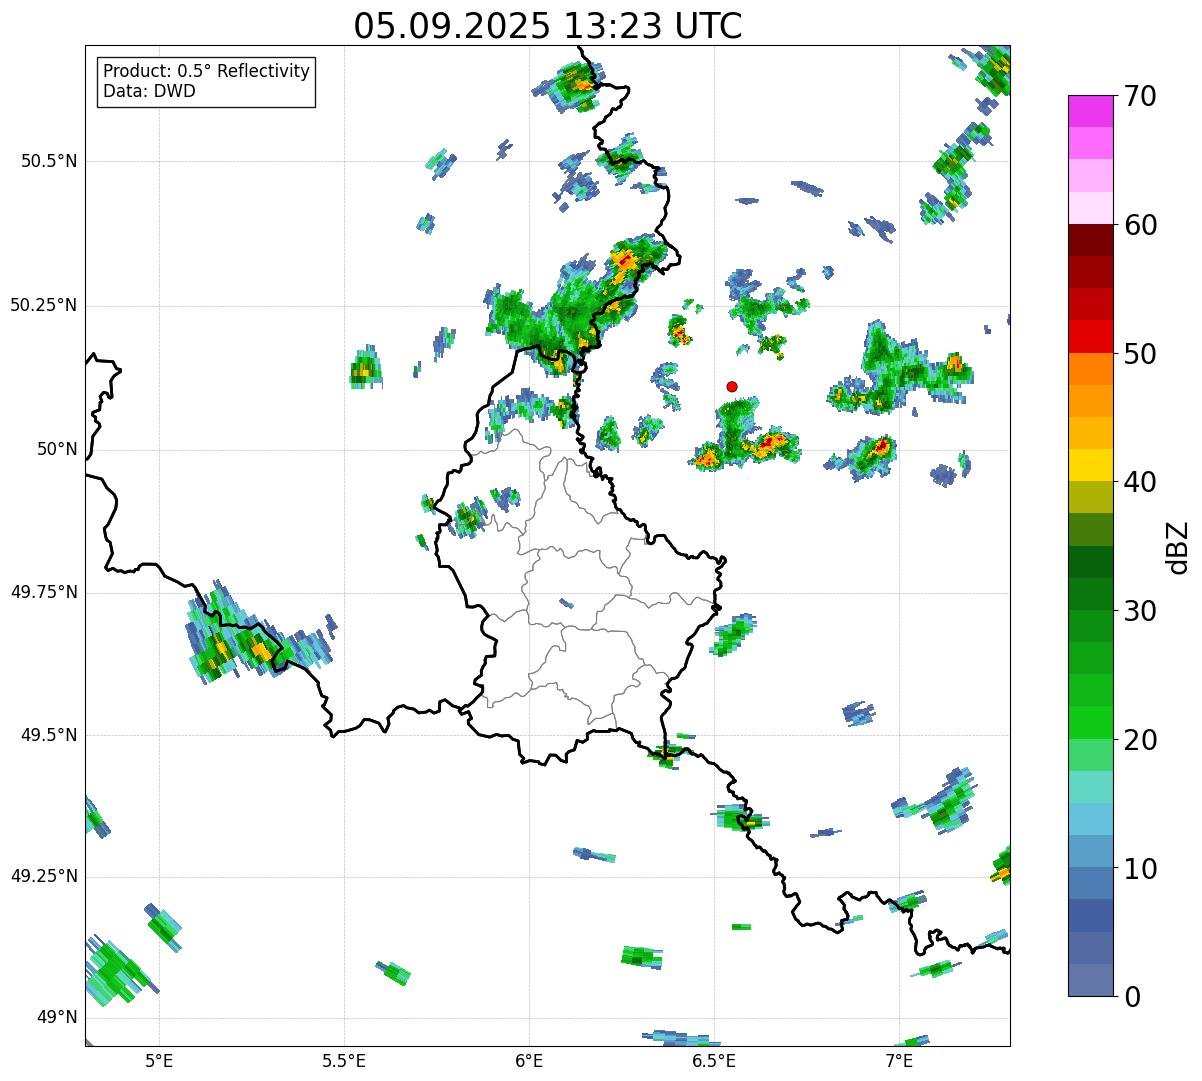This screenshot has height=1081, width=1202.
Task: Click the 50°N latitude label
Action: [x=57, y=449]
